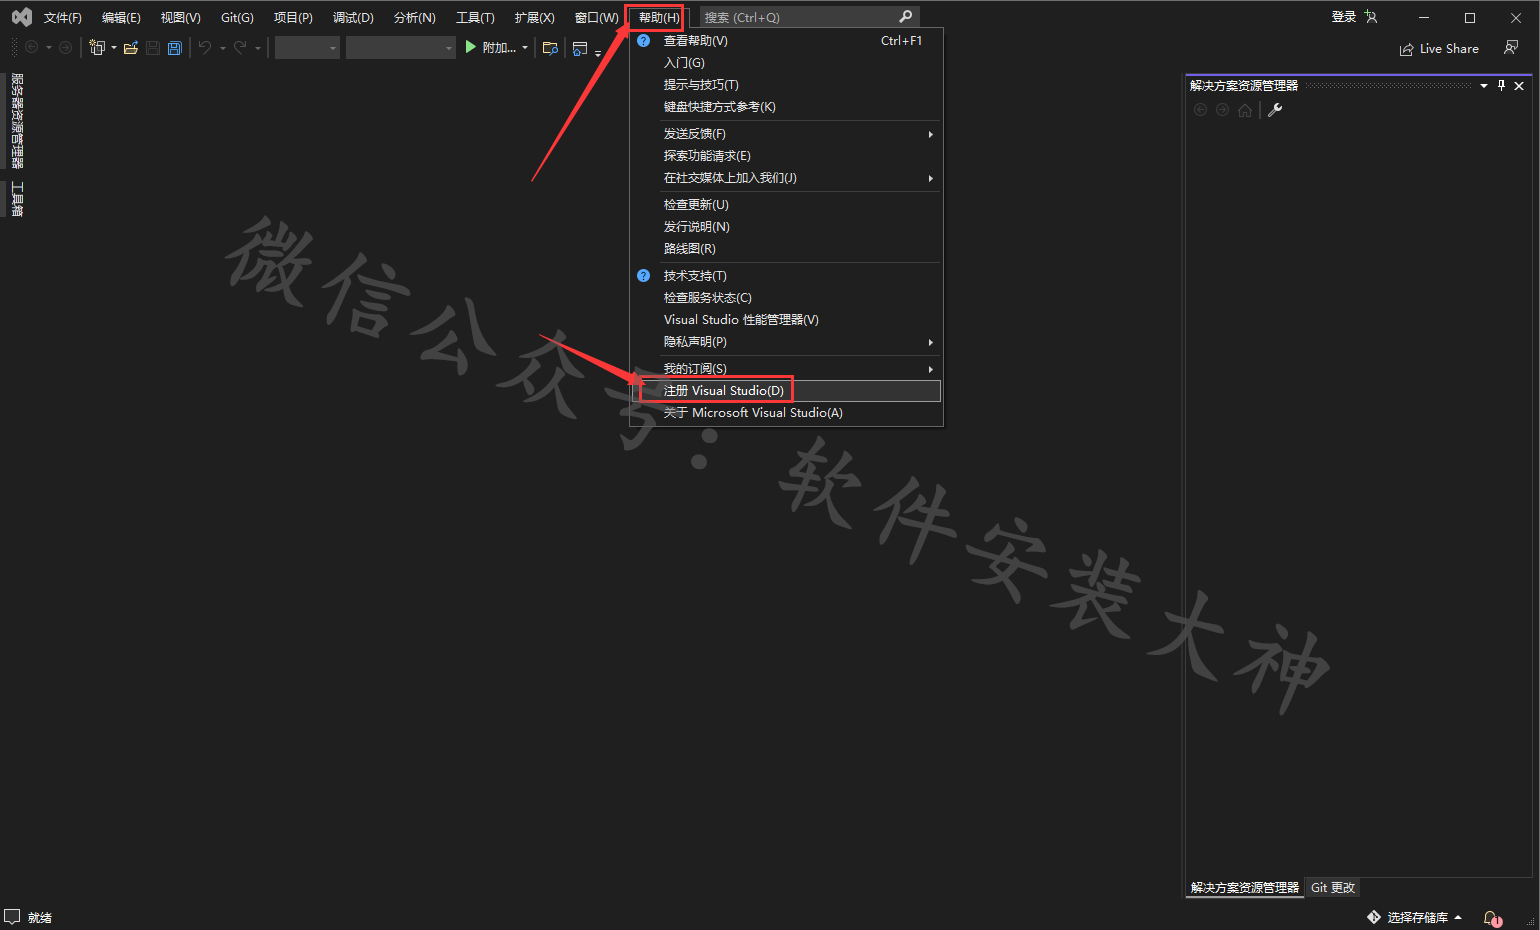Toggle auto-hide pin on Solution Explorer
The height and width of the screenshot is (930, 1540).
click(1501, 86)
